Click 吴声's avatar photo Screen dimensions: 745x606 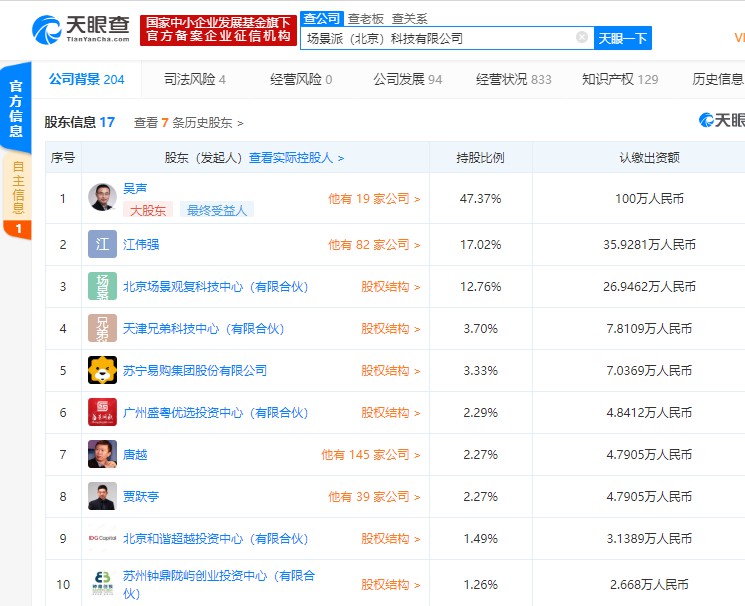coord(102,197)
